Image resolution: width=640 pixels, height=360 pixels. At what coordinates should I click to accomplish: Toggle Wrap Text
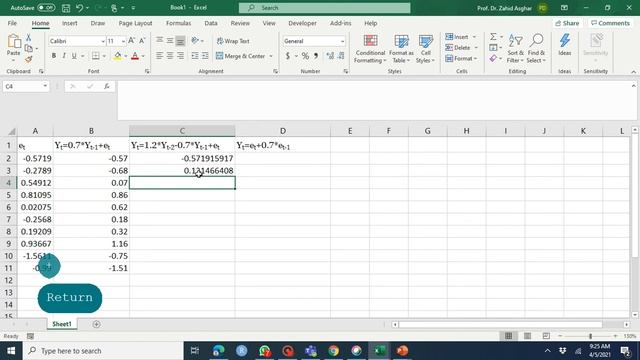(x=233, y=41)
